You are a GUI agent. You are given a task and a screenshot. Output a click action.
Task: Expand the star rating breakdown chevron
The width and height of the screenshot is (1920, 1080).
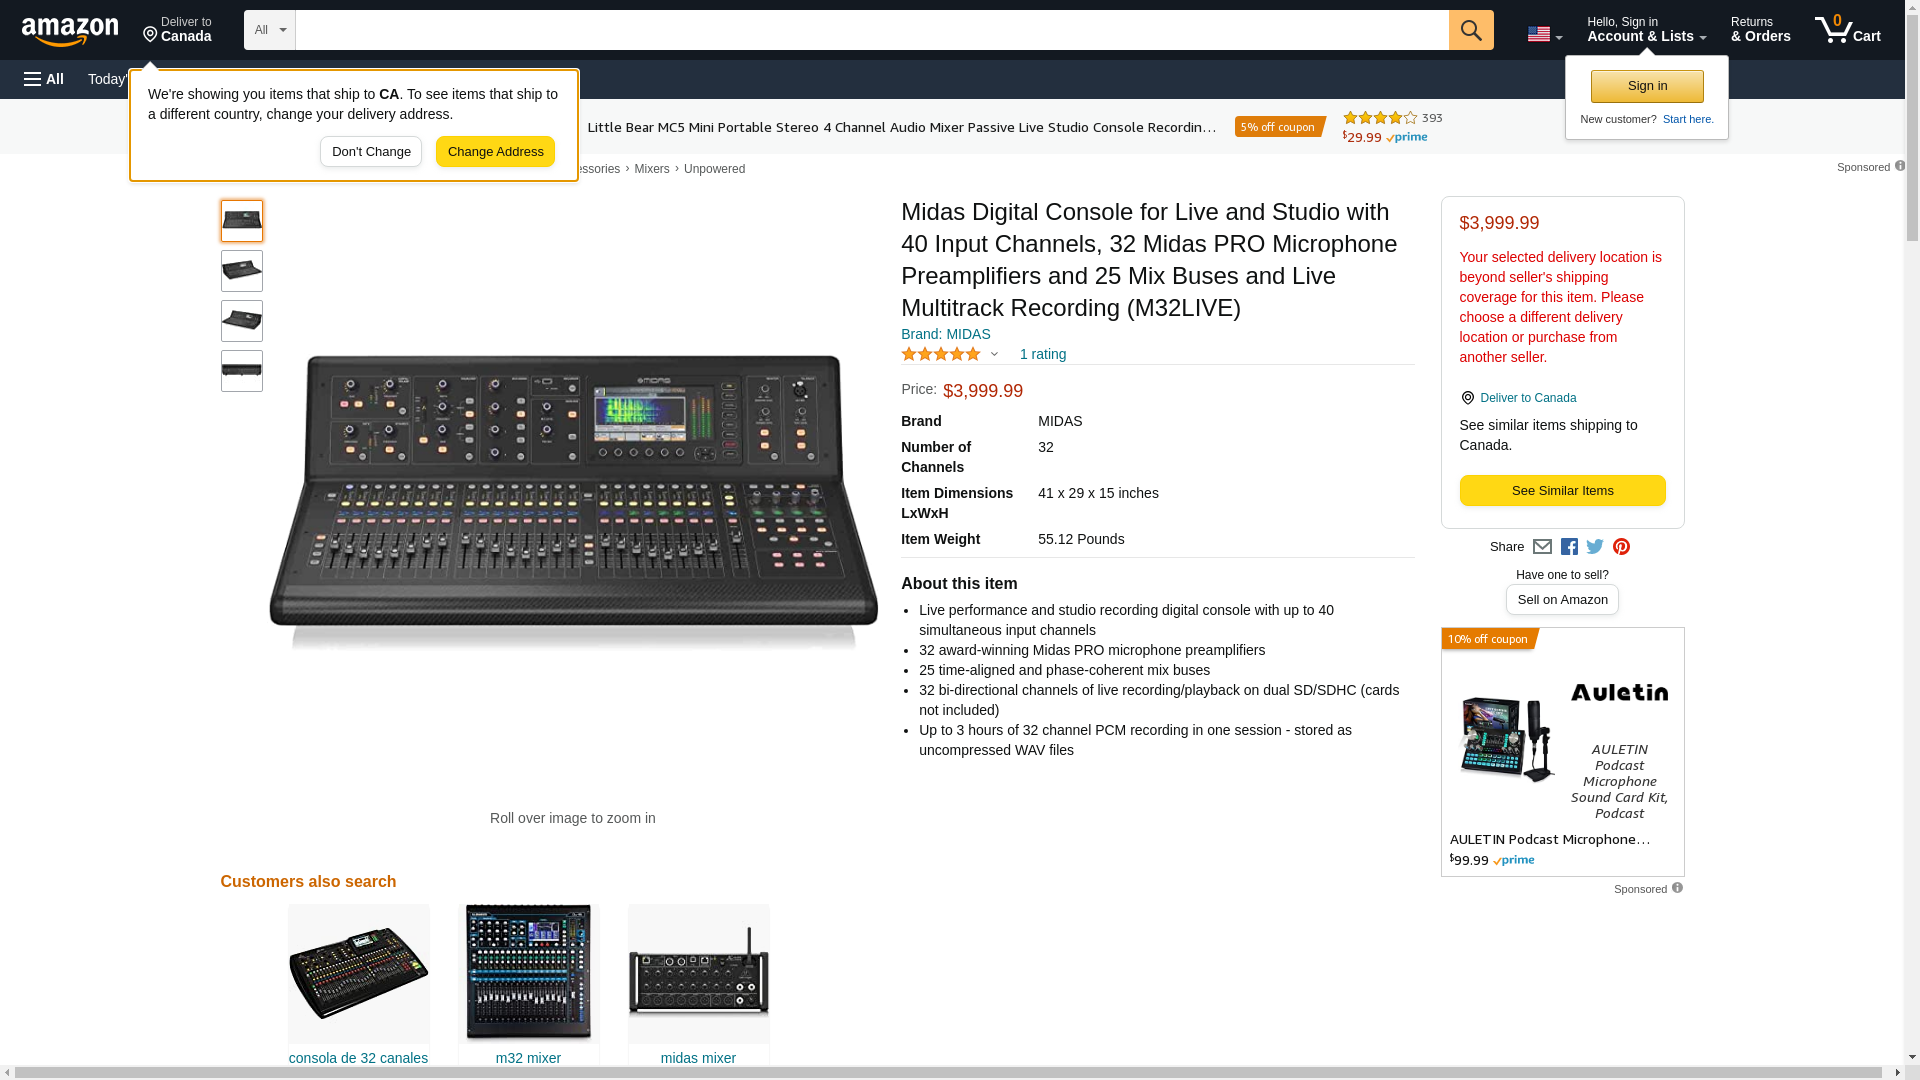[994, 354]
